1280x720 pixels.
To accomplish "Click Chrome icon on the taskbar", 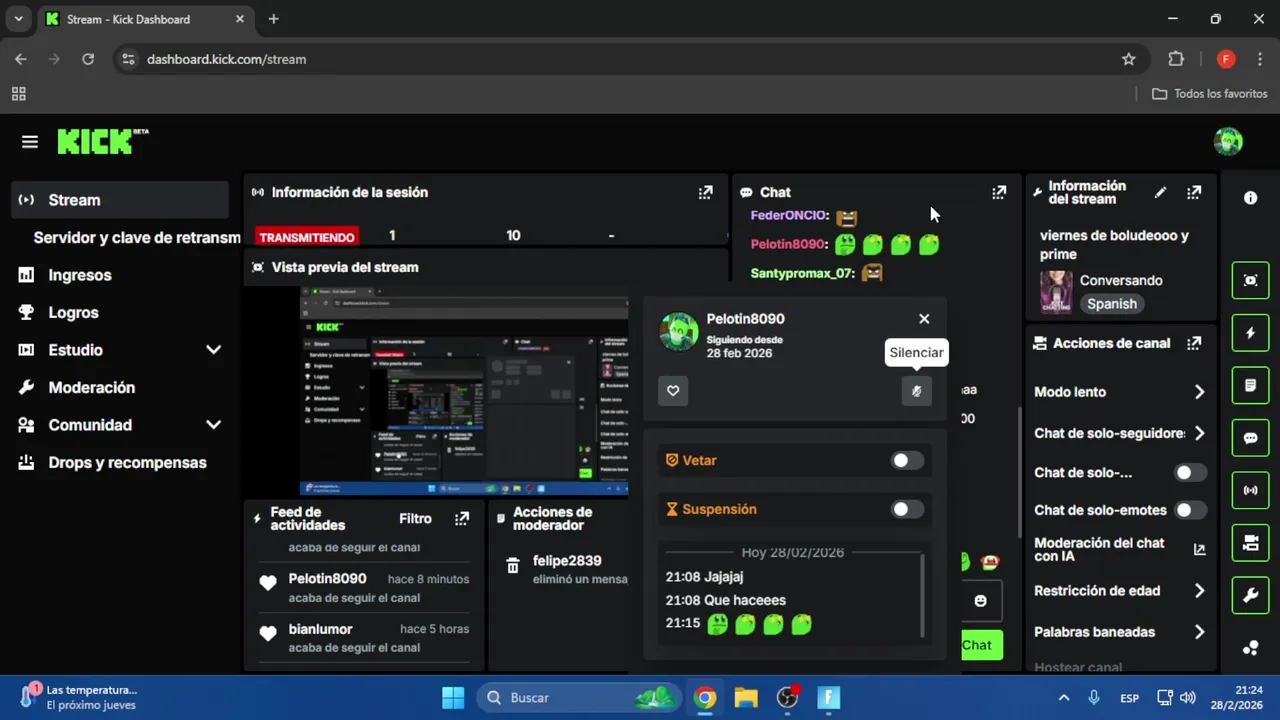I will tap(705, 697).
